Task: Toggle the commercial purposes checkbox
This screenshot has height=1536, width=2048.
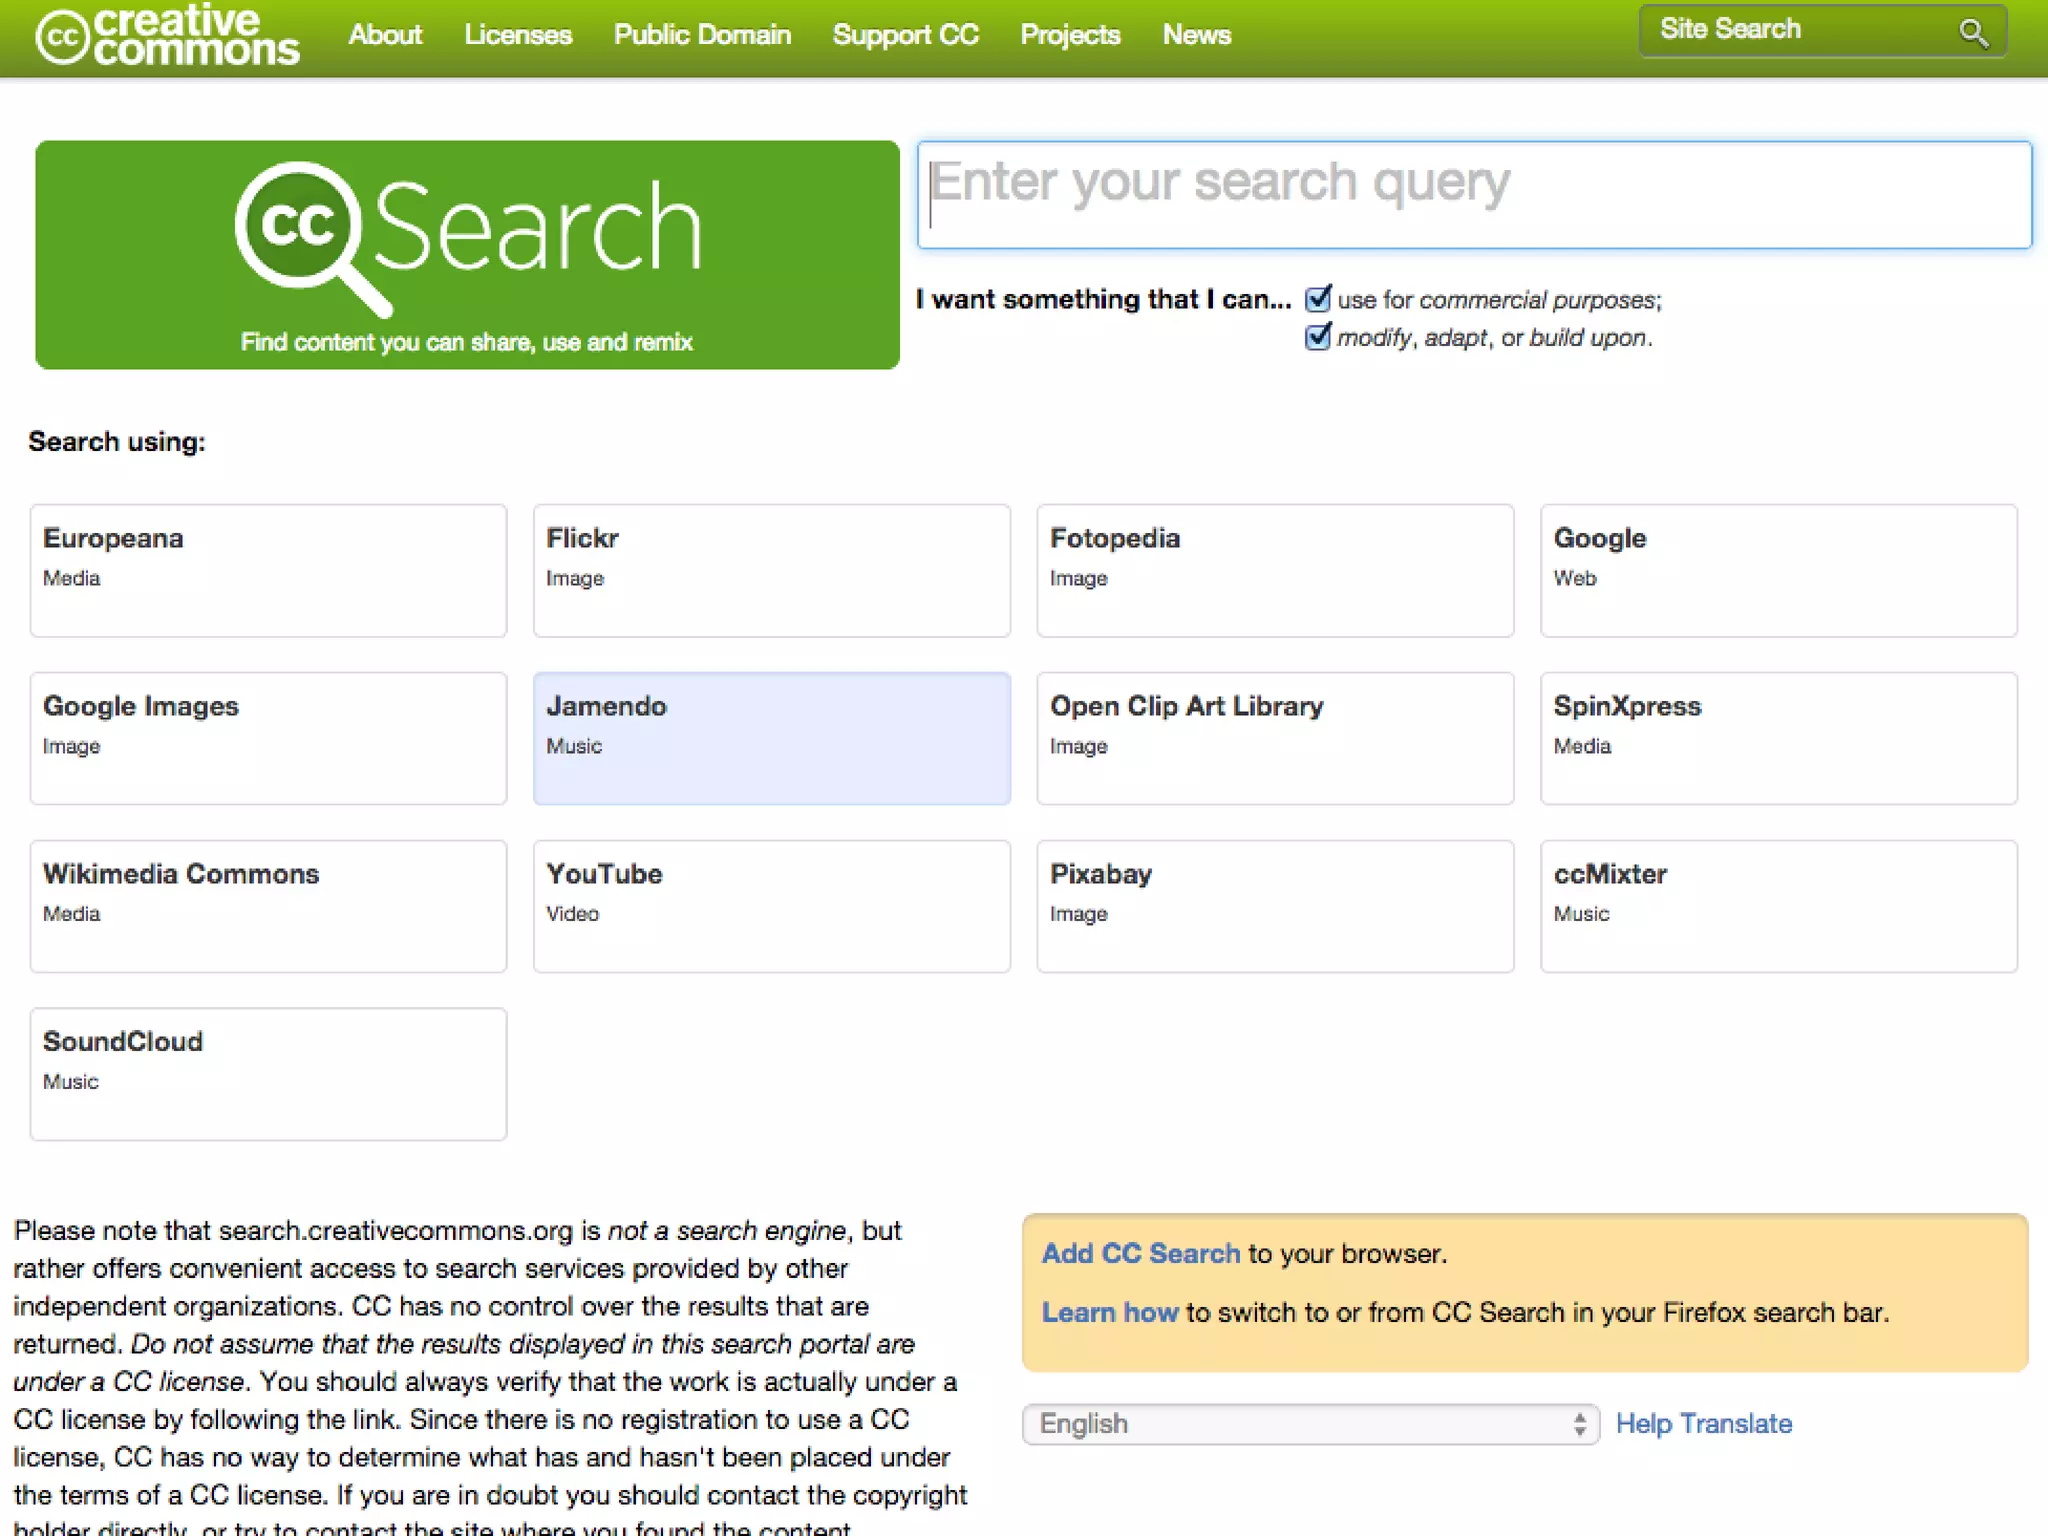Action: point(1318,299)
